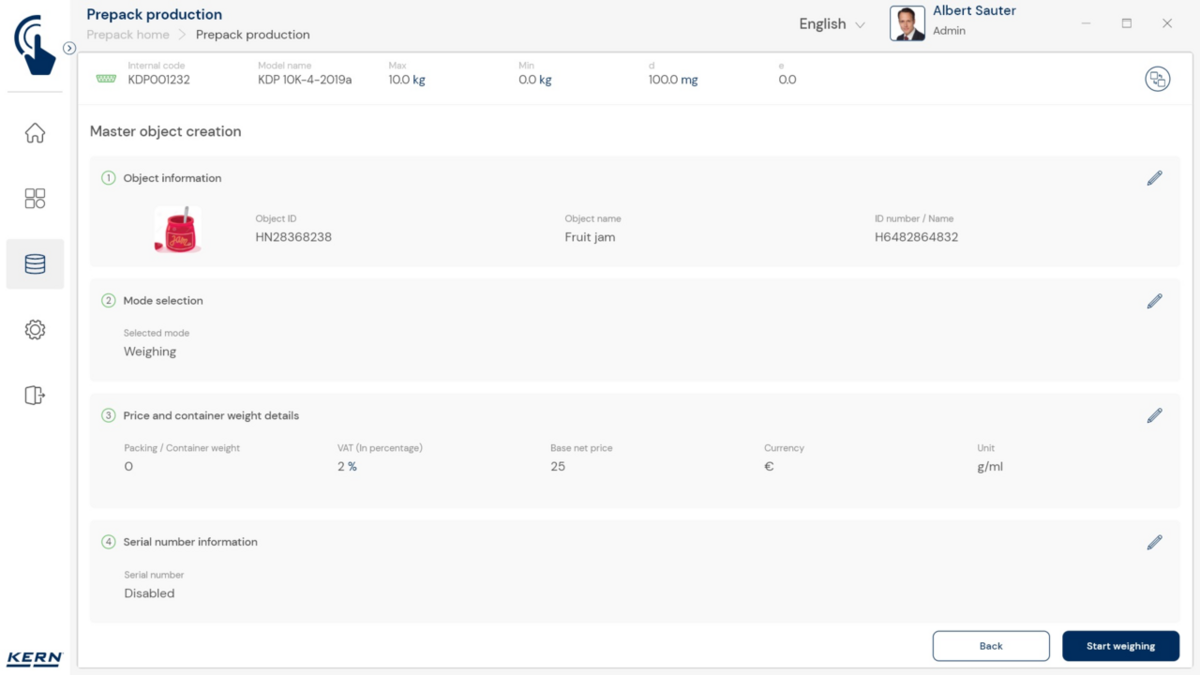Click the device switch icon at top right
1200x675 pixels.
[1157, 79]
